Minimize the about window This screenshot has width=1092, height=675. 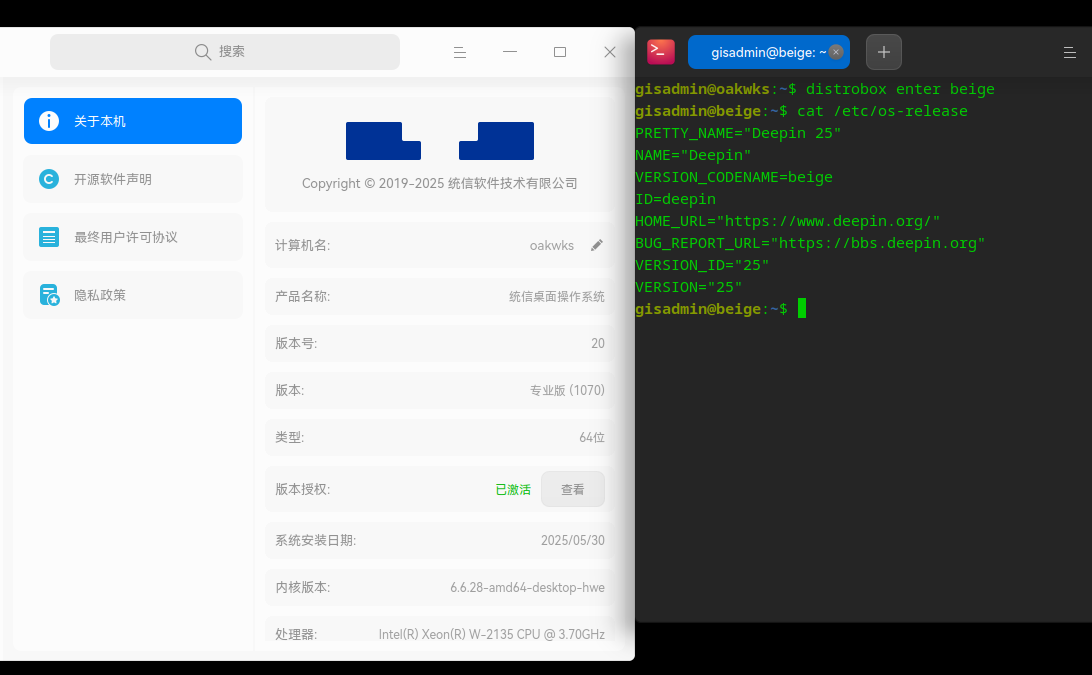tap(510, 52)
